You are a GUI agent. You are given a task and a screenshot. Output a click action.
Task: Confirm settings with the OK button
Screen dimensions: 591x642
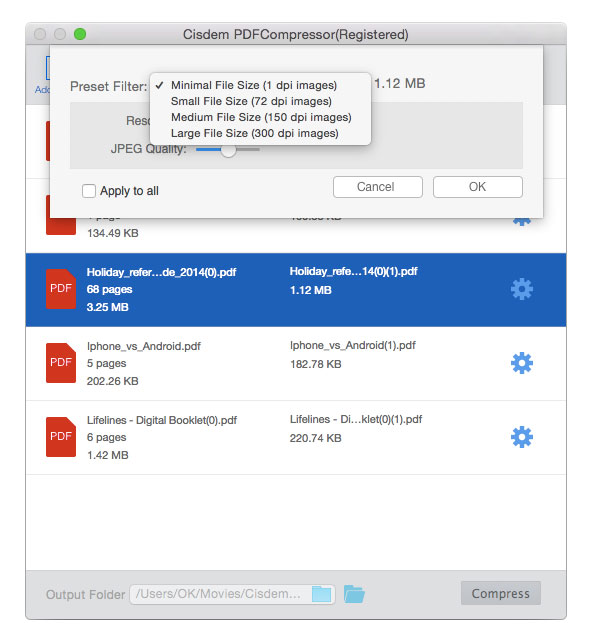tap(478, 187)
